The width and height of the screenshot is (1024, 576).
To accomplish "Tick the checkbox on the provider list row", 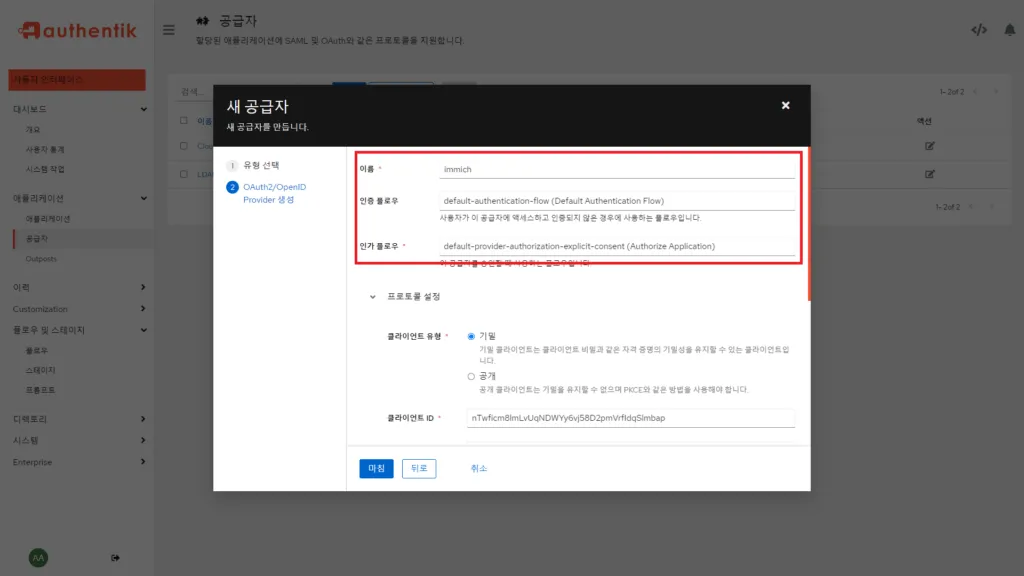I will 182,144.
